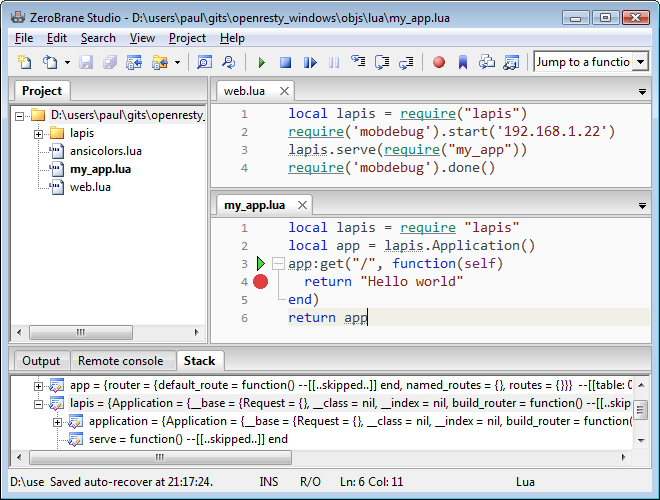Toggle breakpoint using the red circle toolbar icon
Screen dimensions: 660x500
click(438, 62)
